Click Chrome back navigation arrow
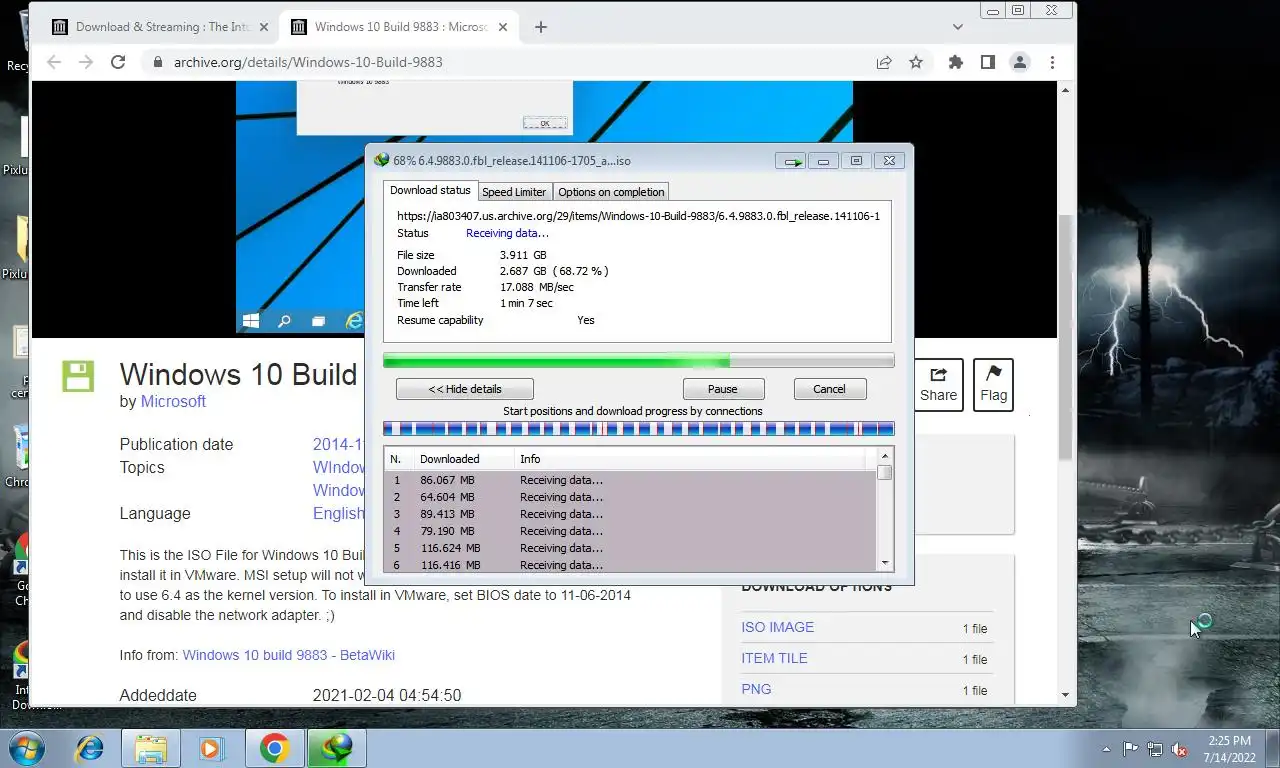 coord(54,62)
